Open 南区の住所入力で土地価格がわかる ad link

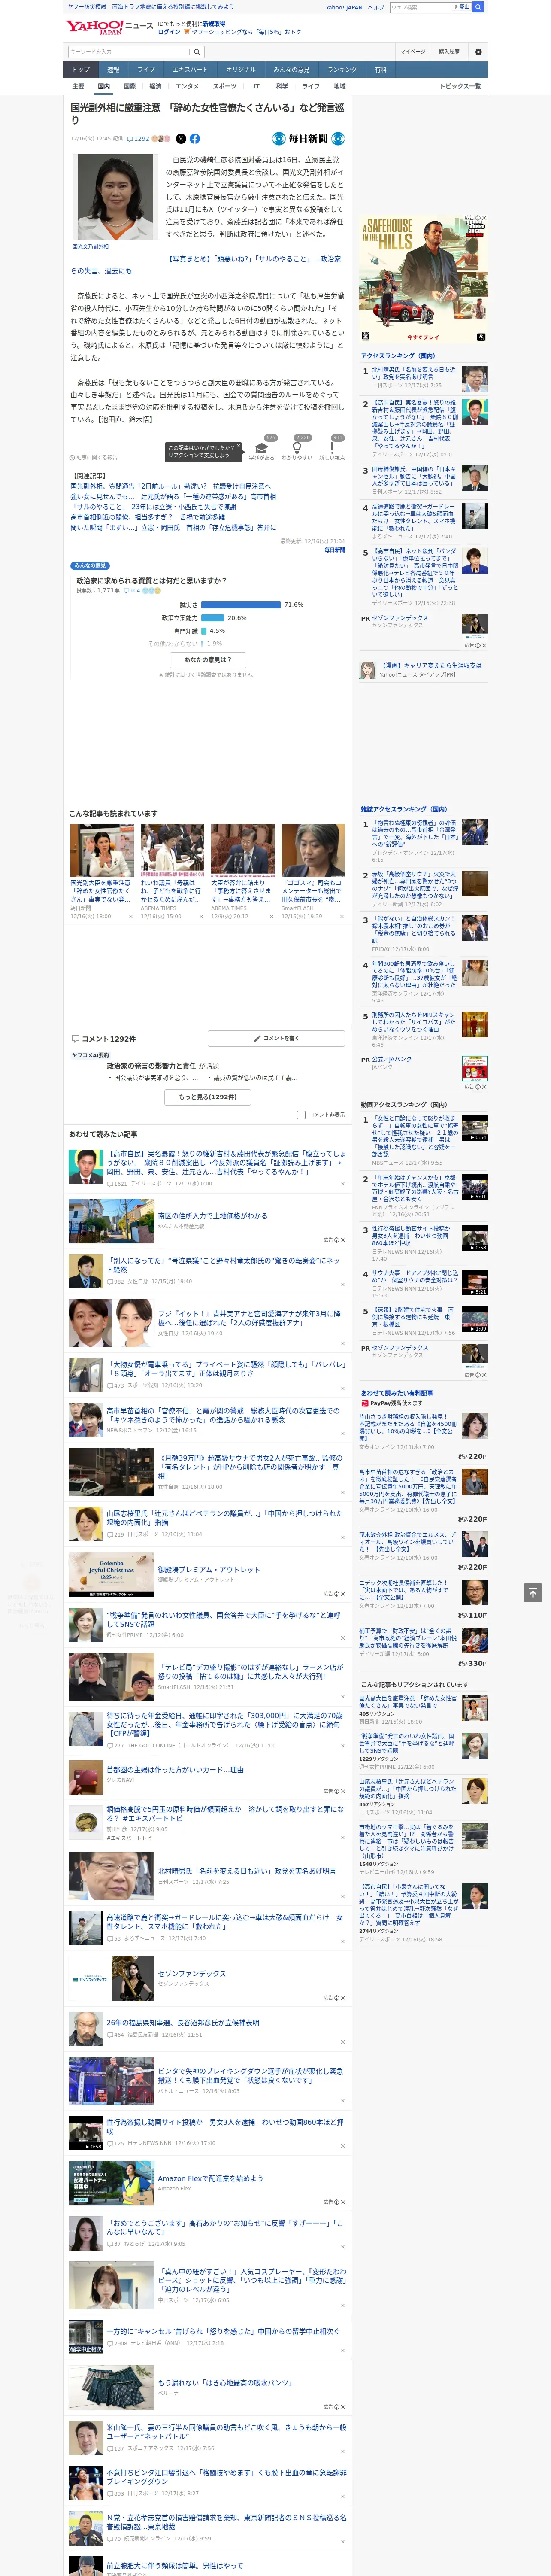point(212,1216)
